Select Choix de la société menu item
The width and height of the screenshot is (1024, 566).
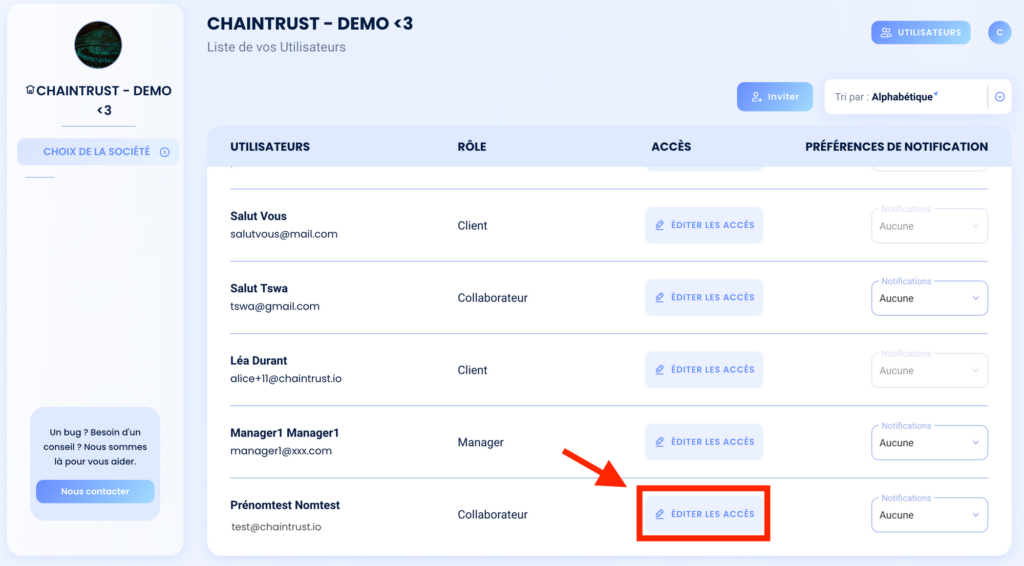click(98, 152)
